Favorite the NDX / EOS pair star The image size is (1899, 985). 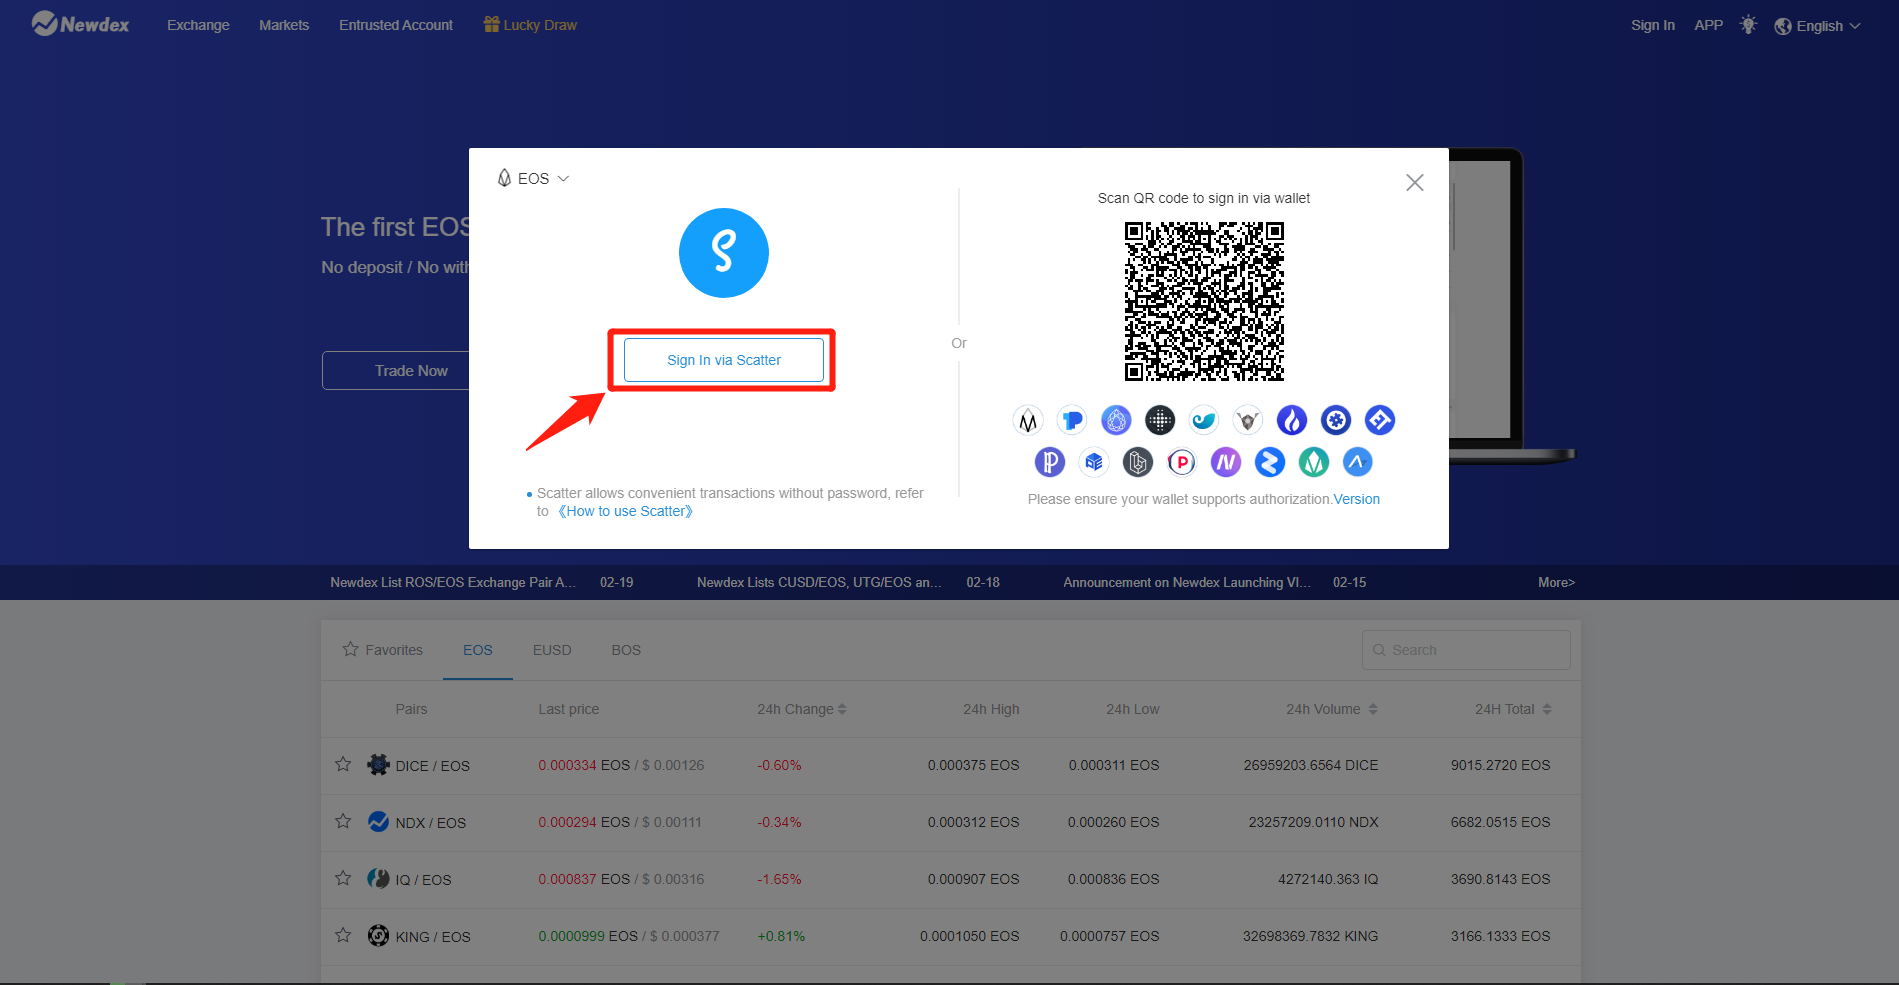pyautogui.click(x=343, y=822)
